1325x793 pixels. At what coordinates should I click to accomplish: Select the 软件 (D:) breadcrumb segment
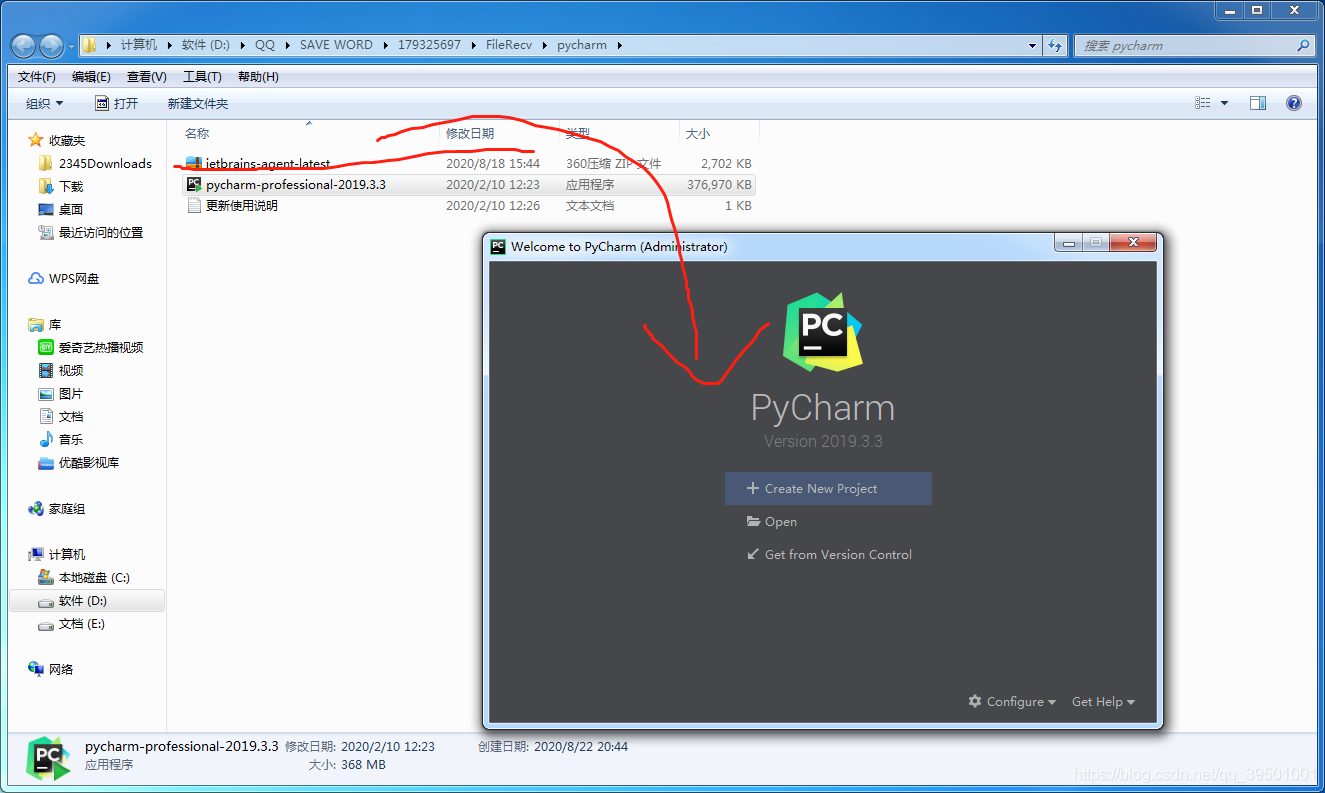(207, 45)
